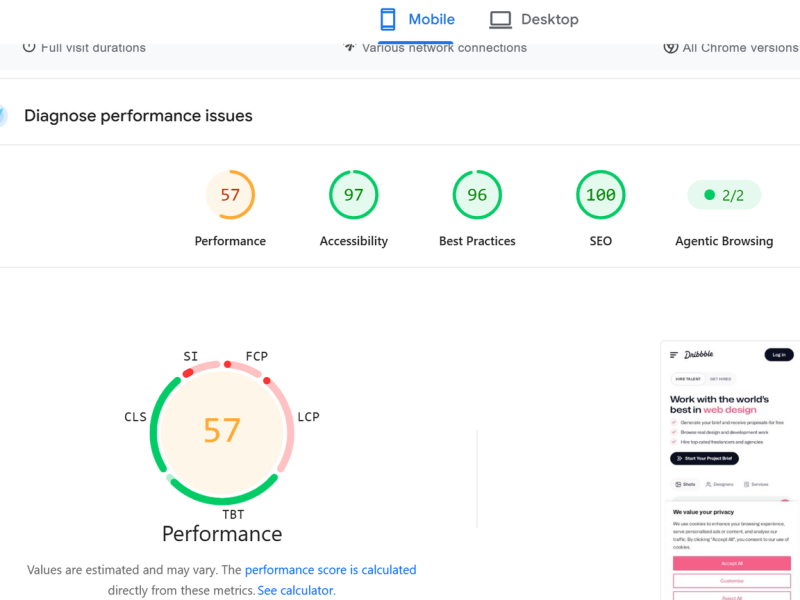Click the desktop laptop icon
Screen dimensions: 800x600
501,20
